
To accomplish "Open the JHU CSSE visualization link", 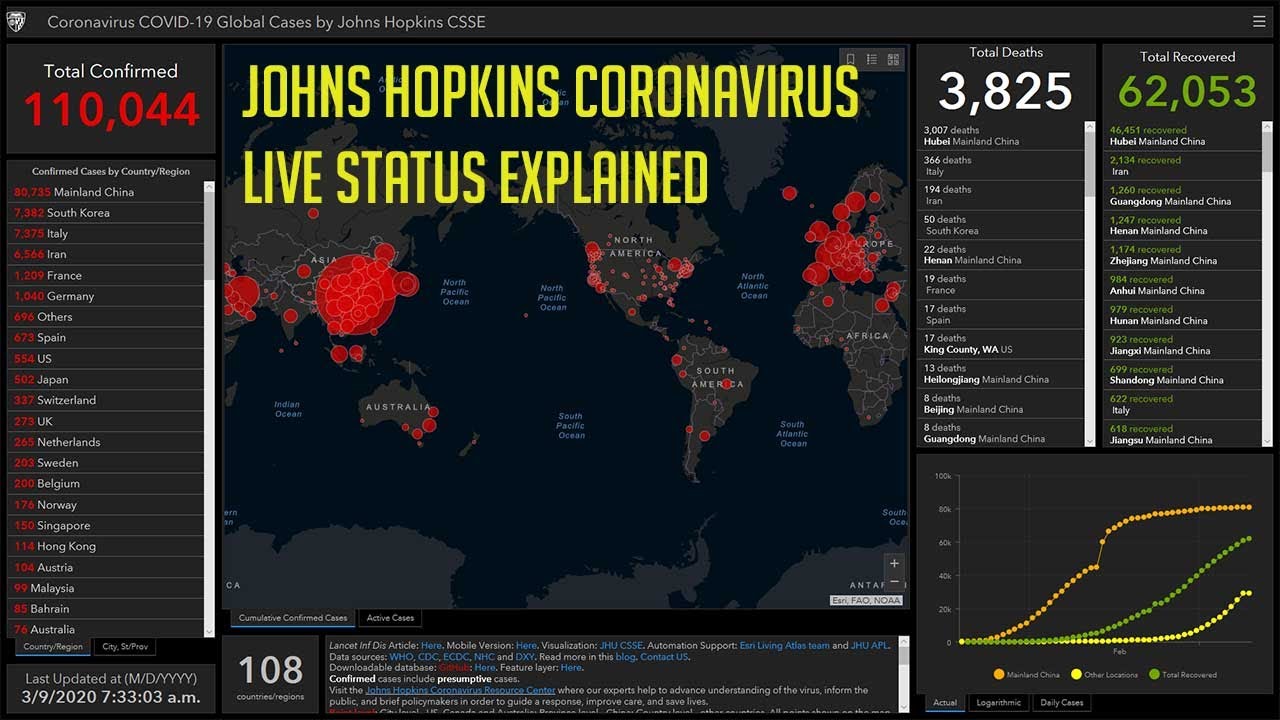I will pyautogui.click(x=622, y=646).
